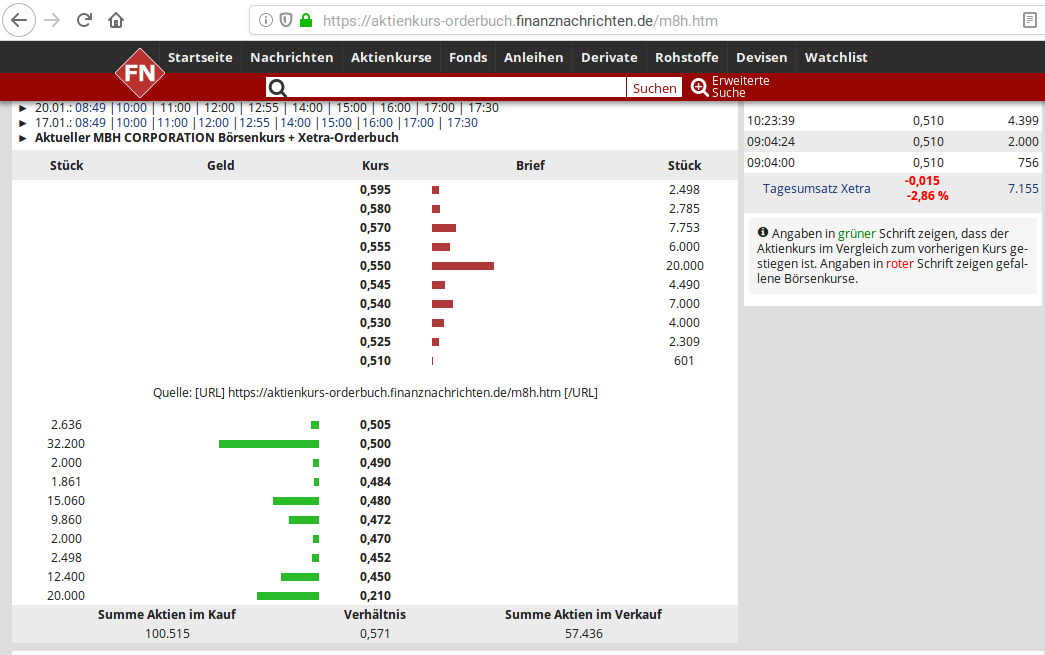Click the Brief column header

[x=530, y=165]
